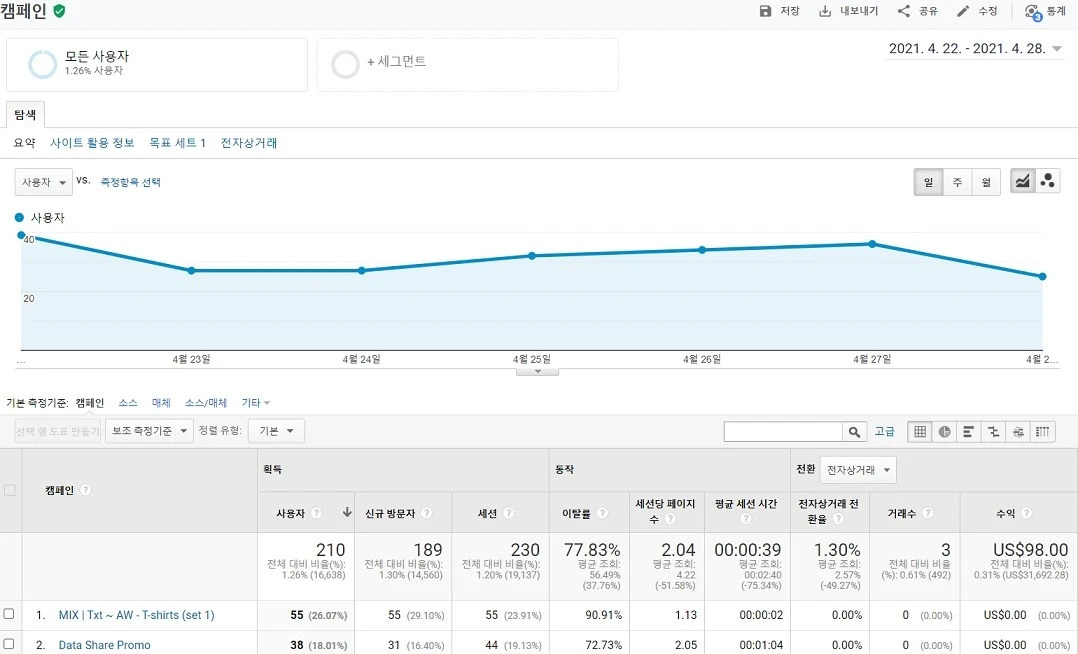
Task: Open the 고급 advanced filter link
Action: click(x=884, y=431)
